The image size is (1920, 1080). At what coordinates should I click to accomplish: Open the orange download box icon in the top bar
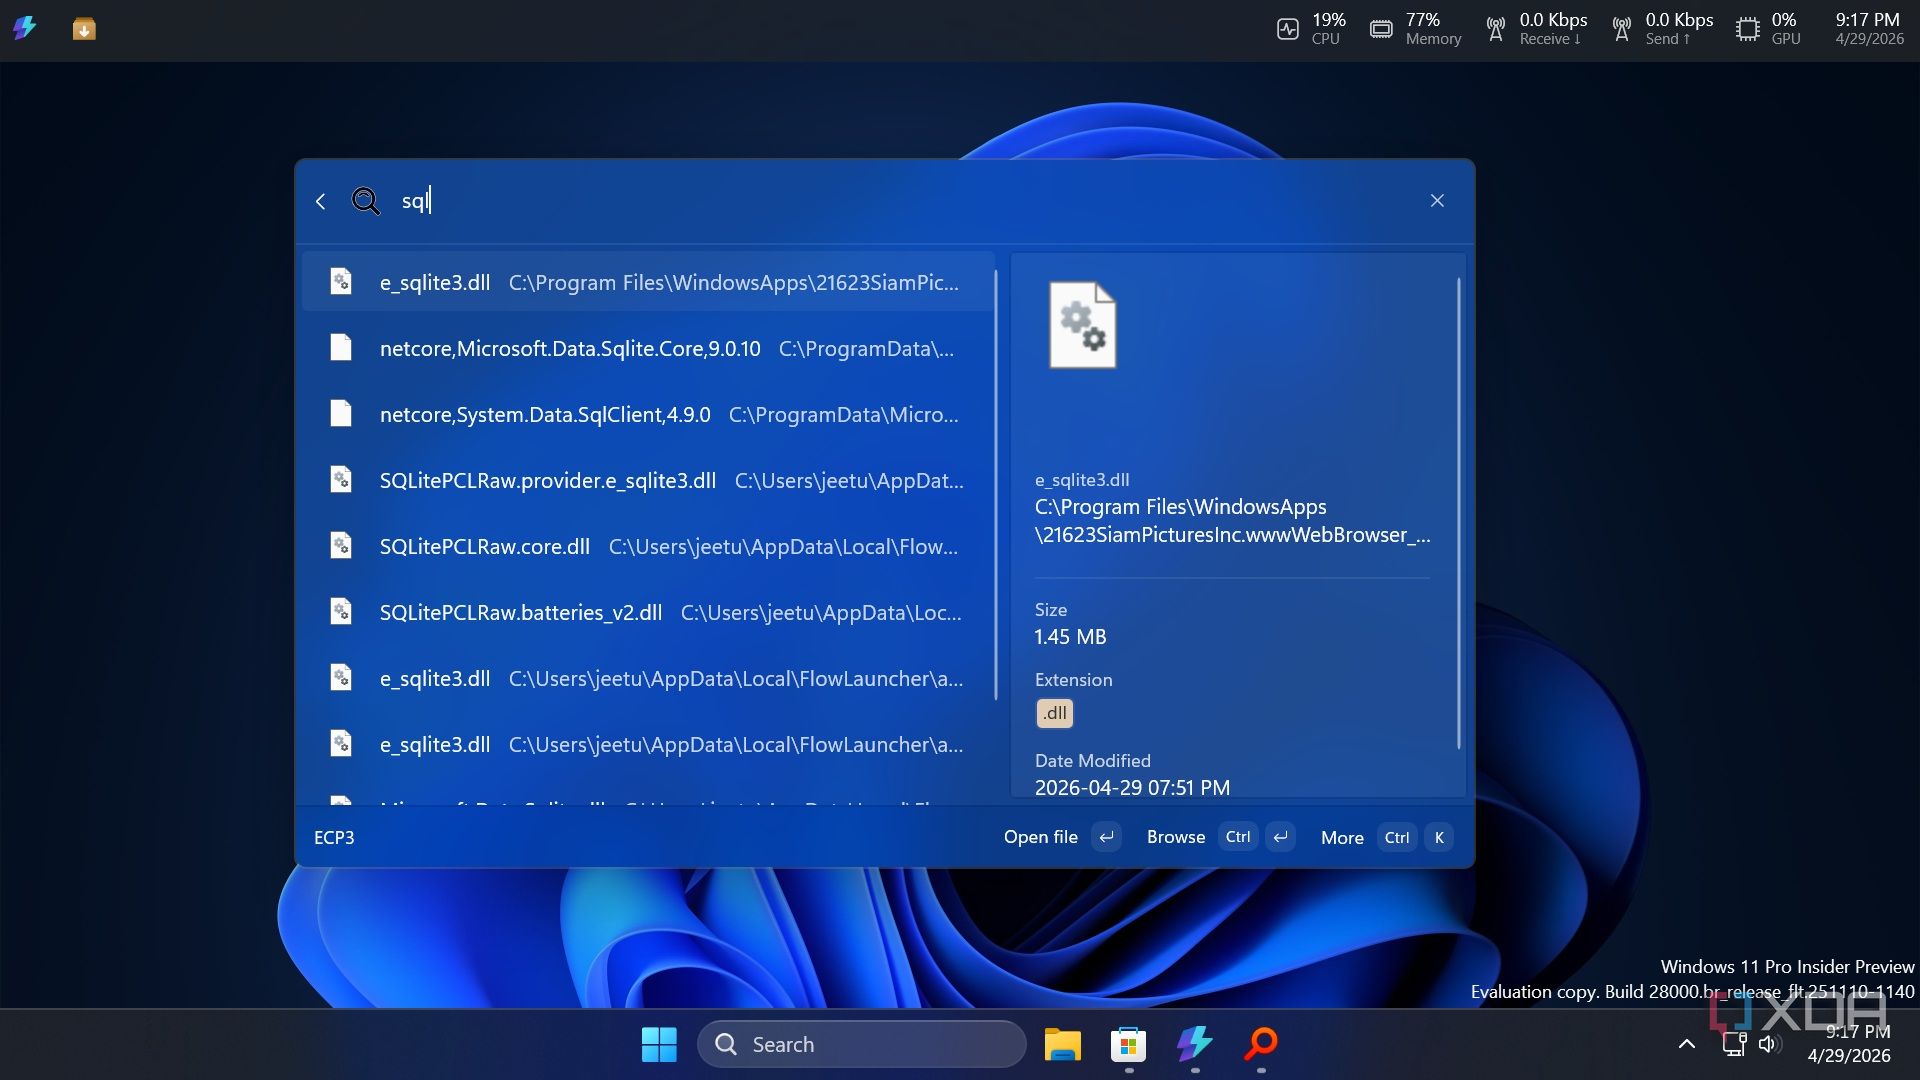(x=84, y=29)
